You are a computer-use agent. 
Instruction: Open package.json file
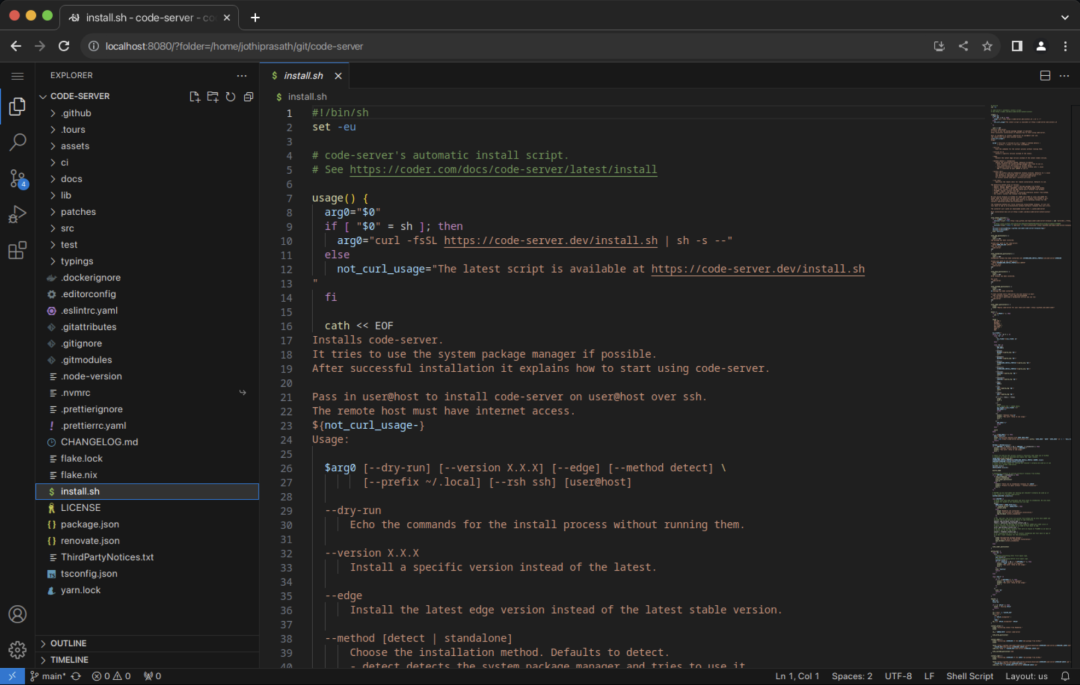147,525
